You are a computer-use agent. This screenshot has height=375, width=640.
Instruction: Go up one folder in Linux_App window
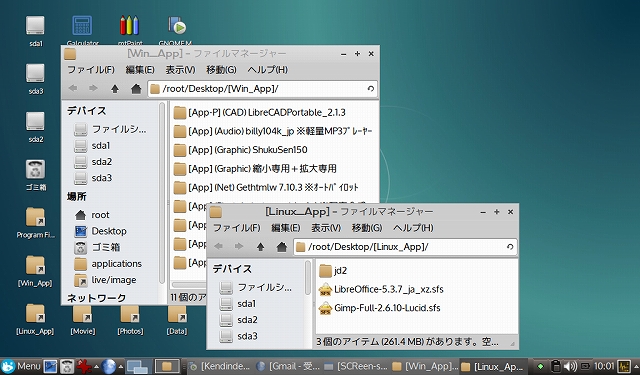point(260,246)
